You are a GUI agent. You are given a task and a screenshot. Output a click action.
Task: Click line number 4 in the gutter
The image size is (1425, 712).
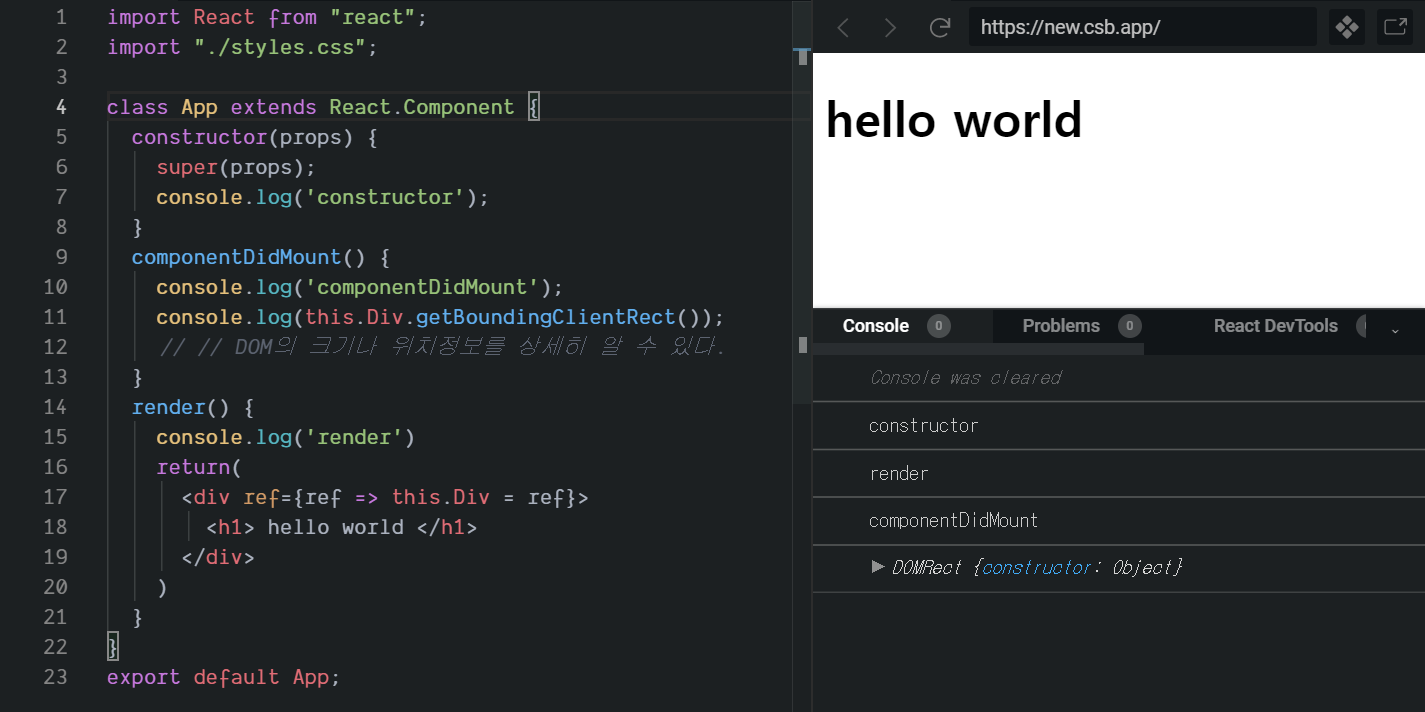(x=61, y=107)
